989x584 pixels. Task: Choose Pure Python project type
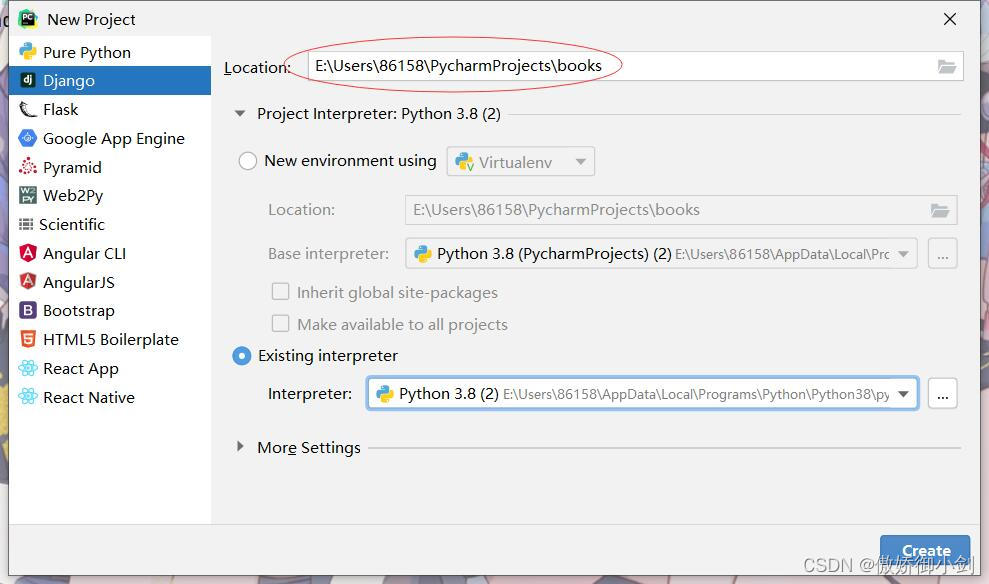pyautogui.click(x=110, y=52)
